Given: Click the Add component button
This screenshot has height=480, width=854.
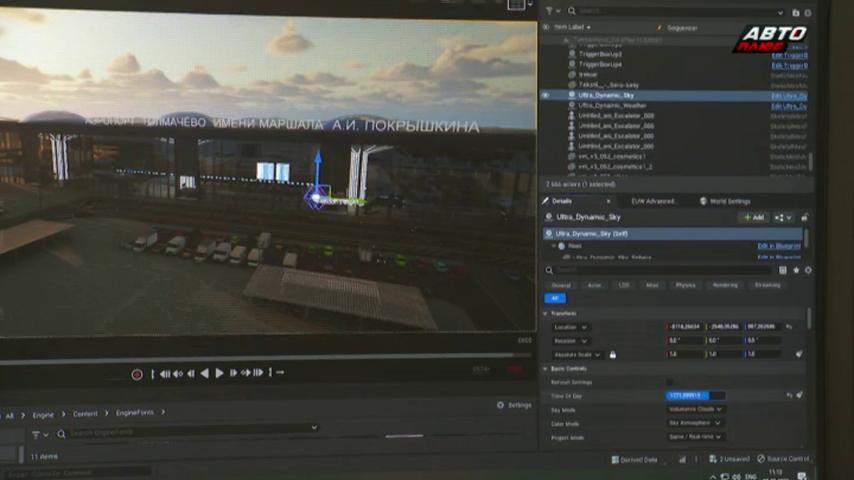Looking at the screenshot, I should pyautogui.click(x=754, y=217).
